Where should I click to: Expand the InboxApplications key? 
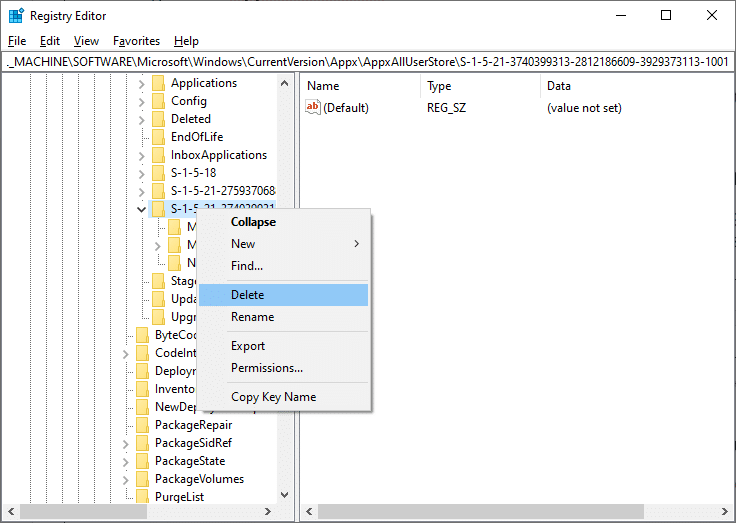[142, 156]
